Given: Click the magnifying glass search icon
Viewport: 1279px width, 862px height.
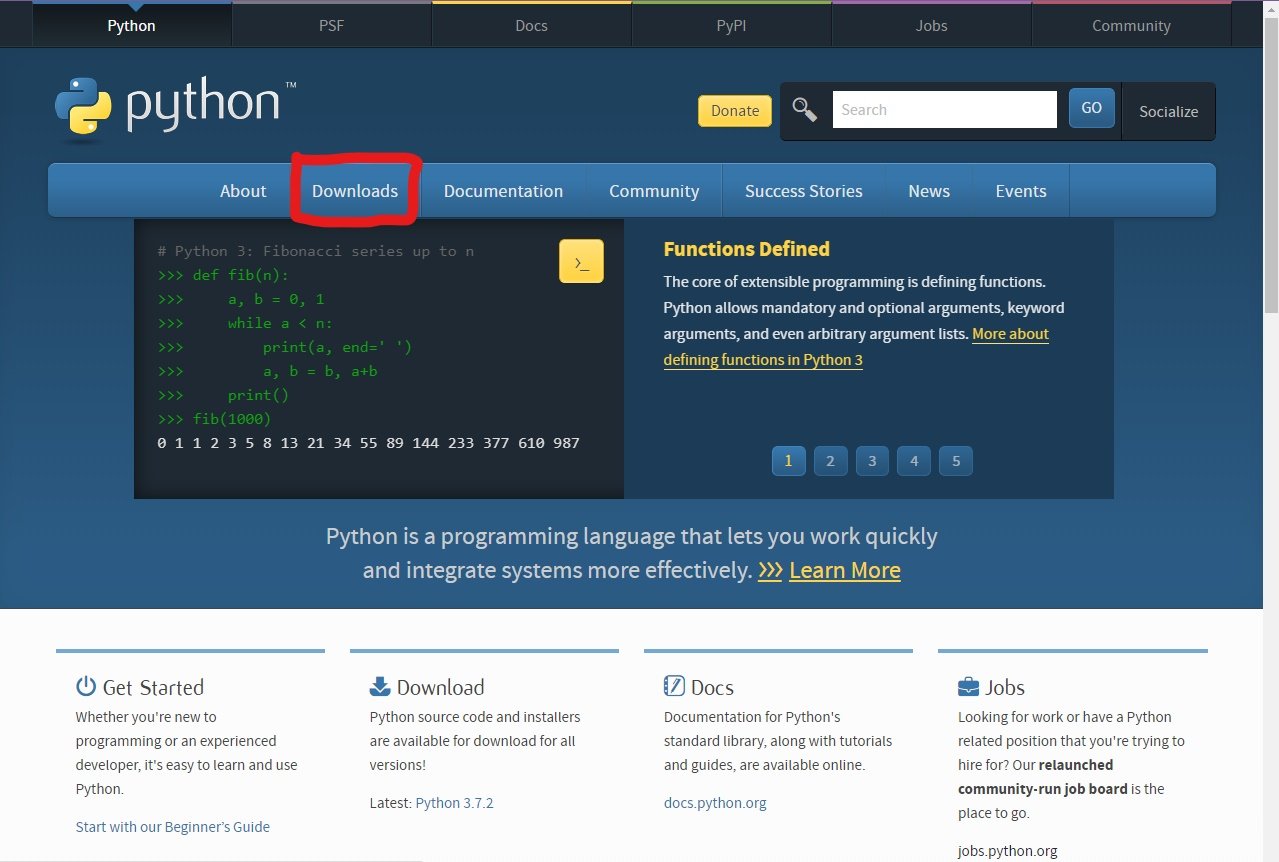Looking at the screenshot, I should [x=805, y=109].
